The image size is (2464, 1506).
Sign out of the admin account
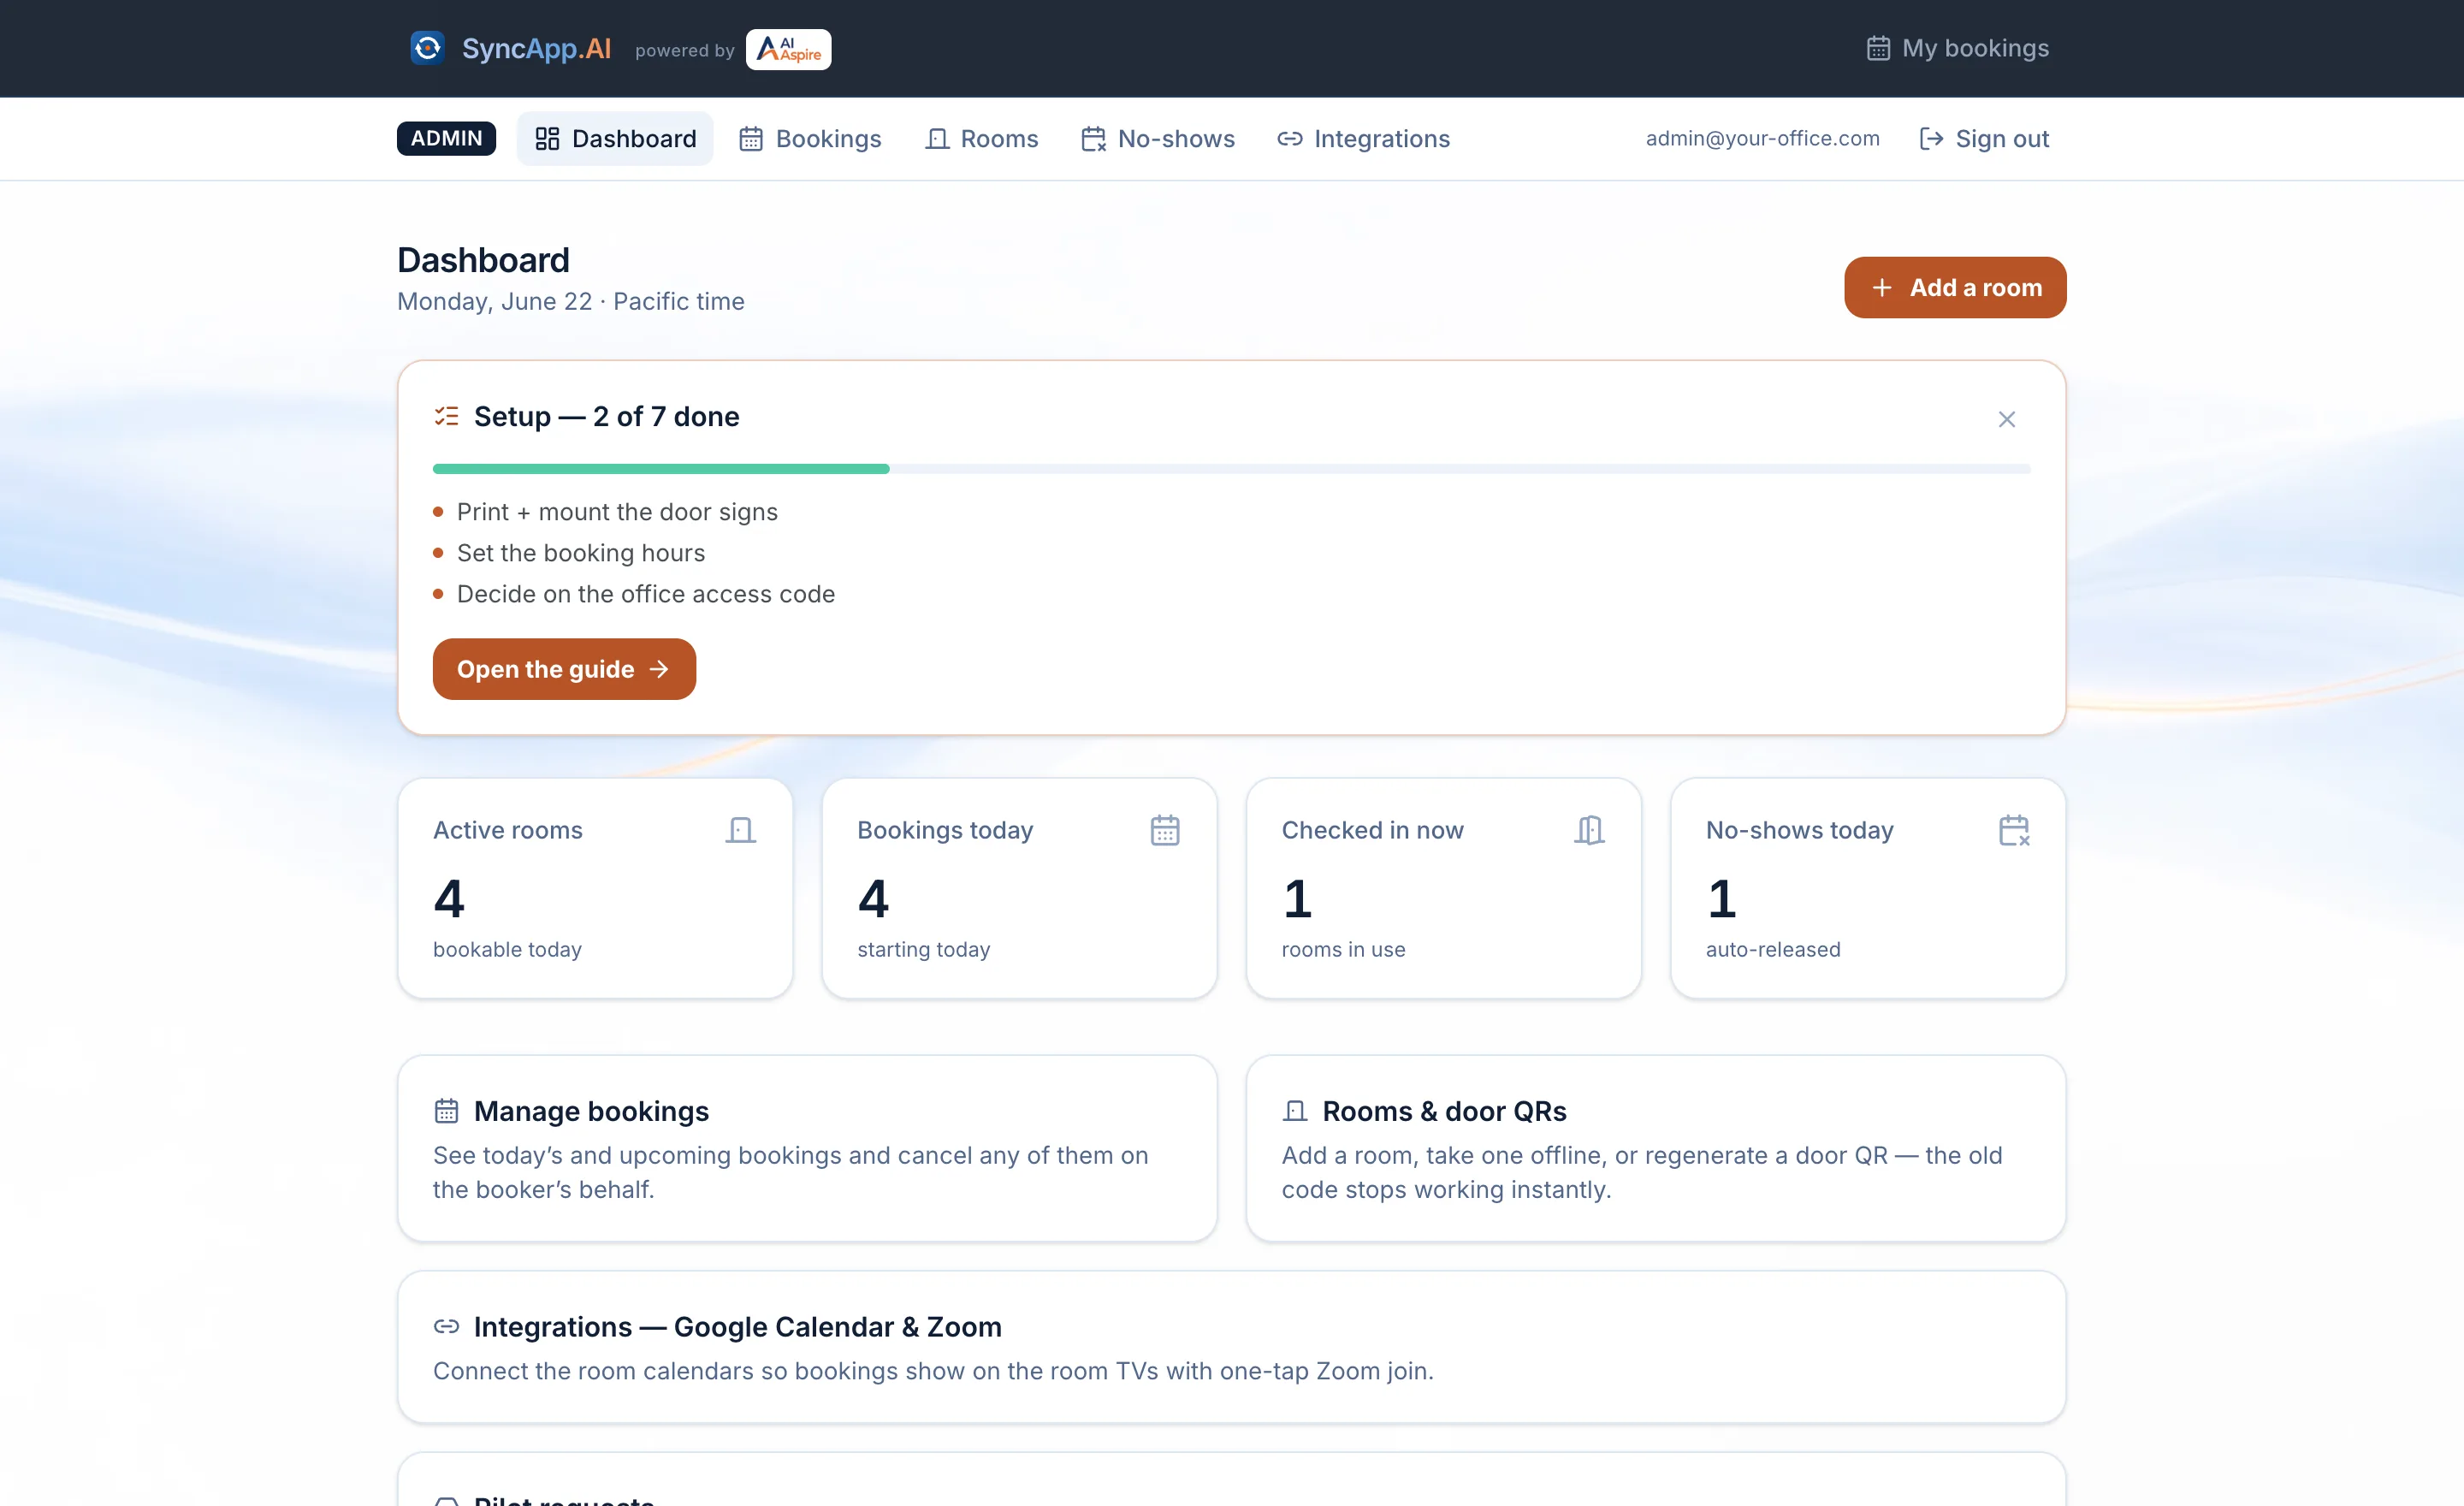click(x=1984, y=138)
